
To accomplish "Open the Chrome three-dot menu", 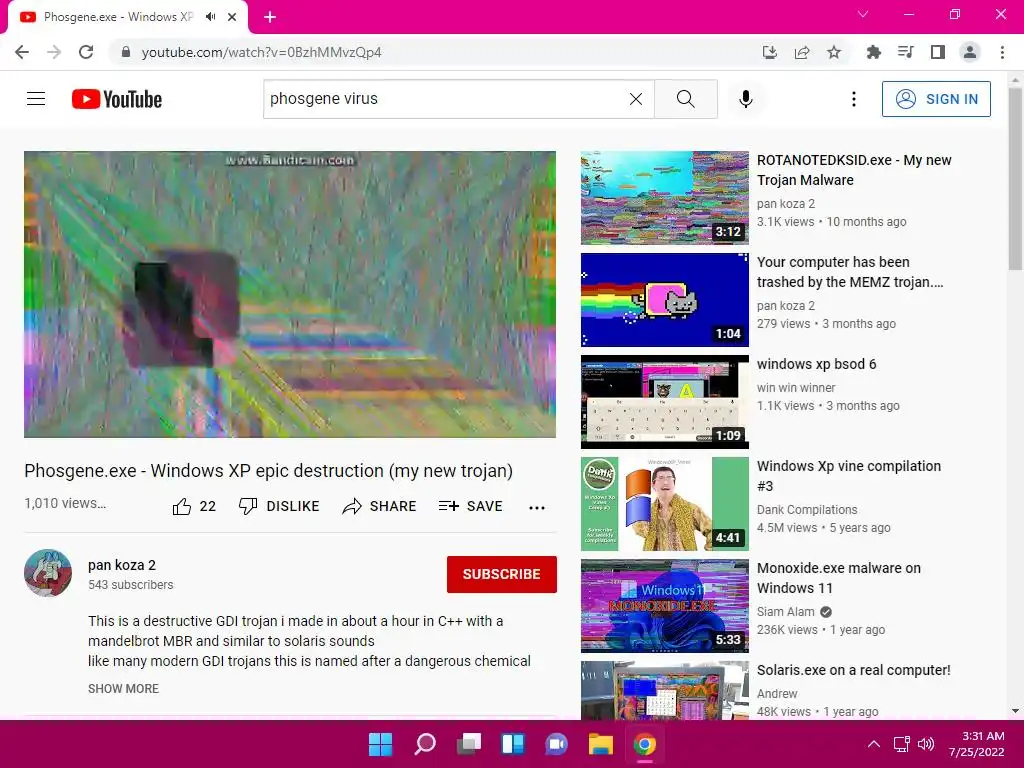I will (1002, 52).
